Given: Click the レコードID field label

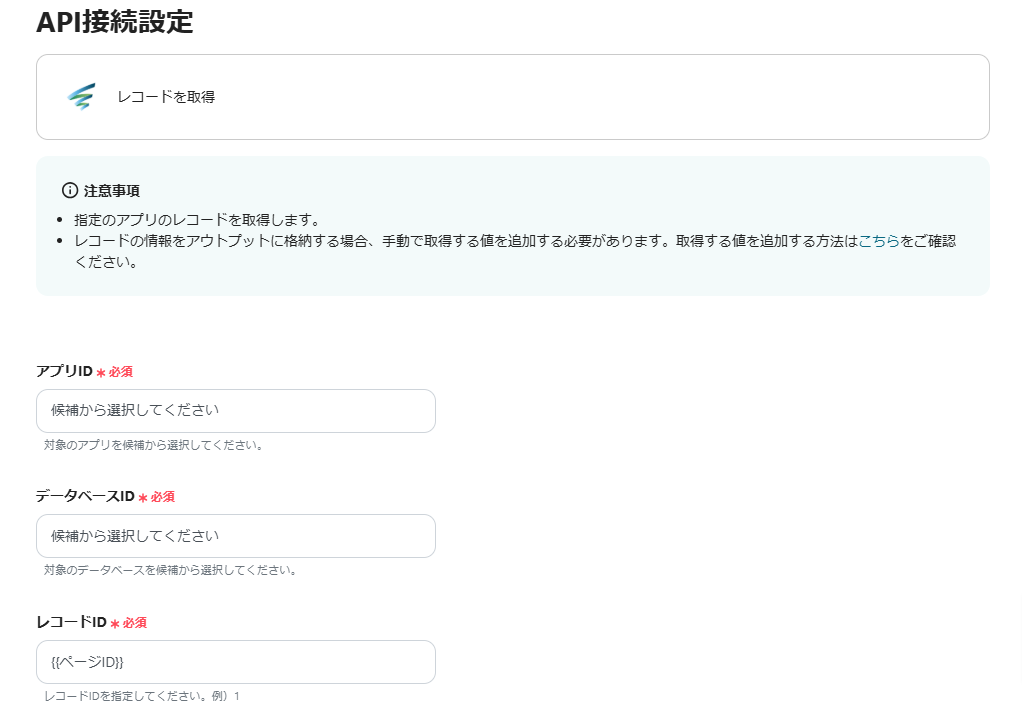Looking at the screenshot, I should pyautogui.click(x=72, y=622).
